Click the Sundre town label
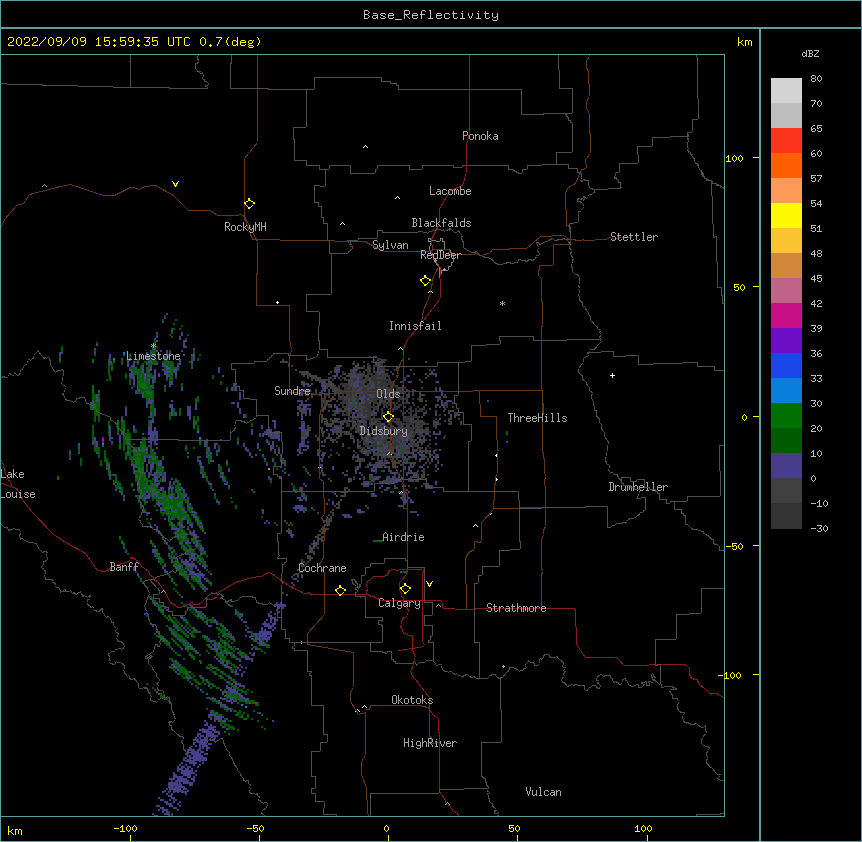The height and width of the screenshot is (842, 862). pos(292,391)
